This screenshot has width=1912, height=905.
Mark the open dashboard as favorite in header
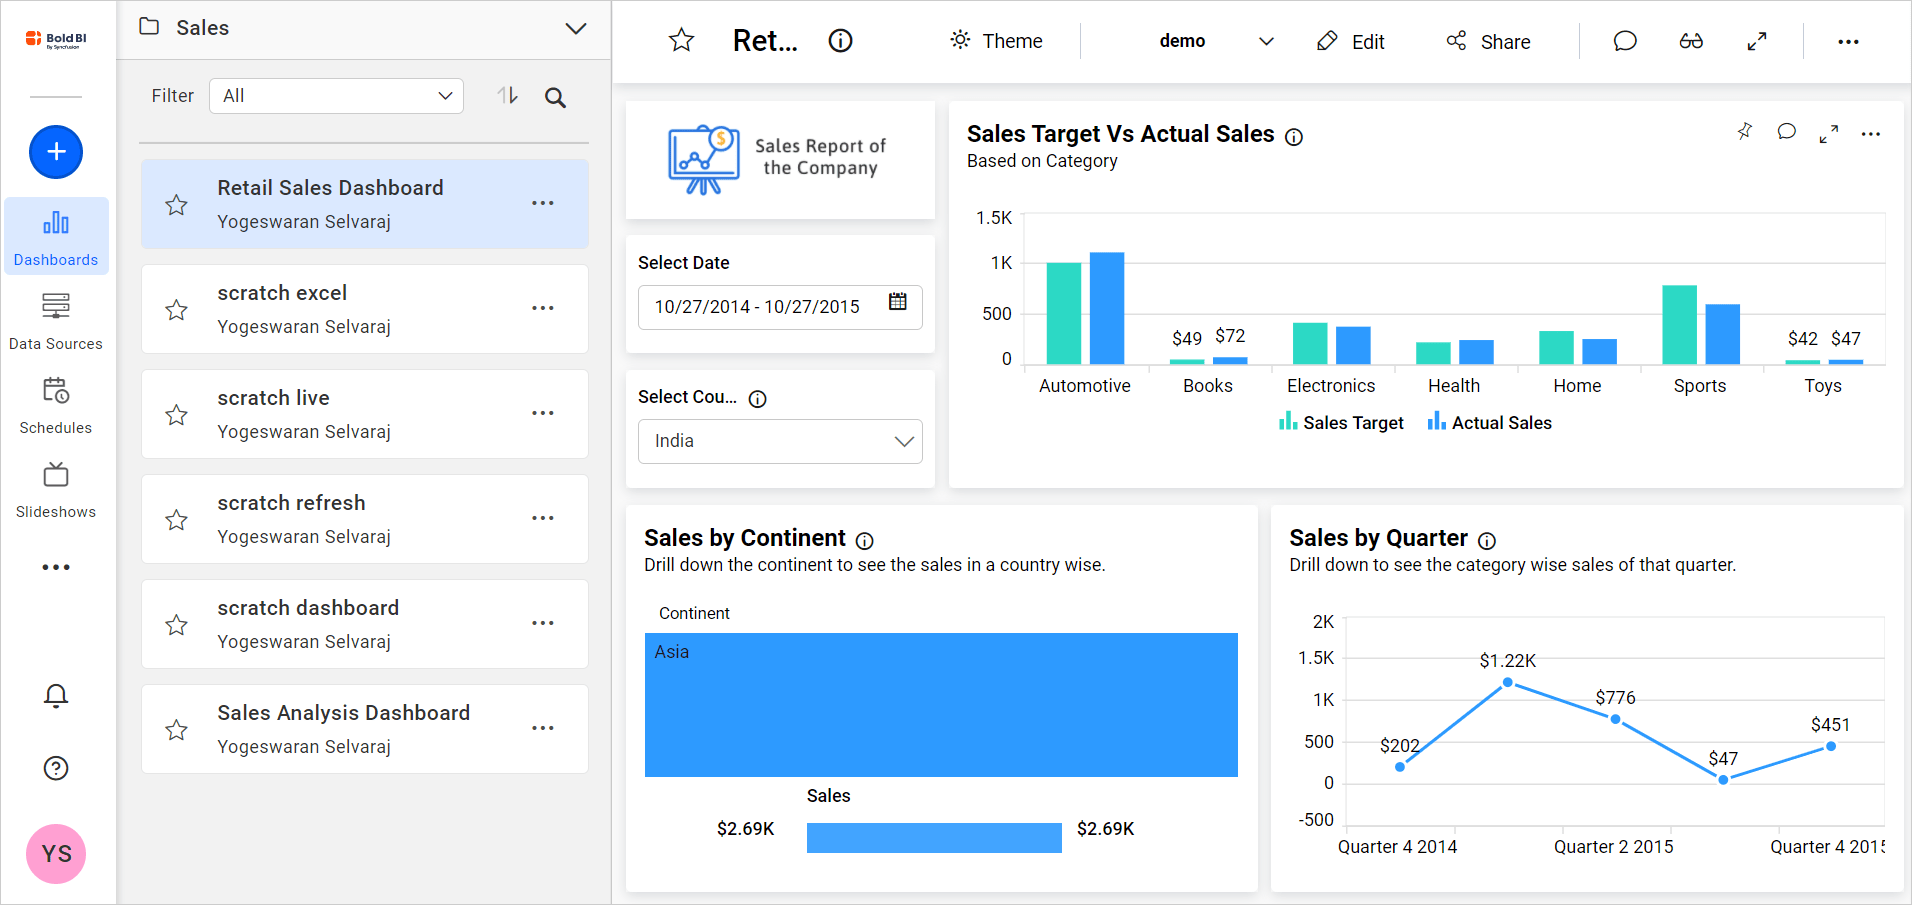click(681, 41)
